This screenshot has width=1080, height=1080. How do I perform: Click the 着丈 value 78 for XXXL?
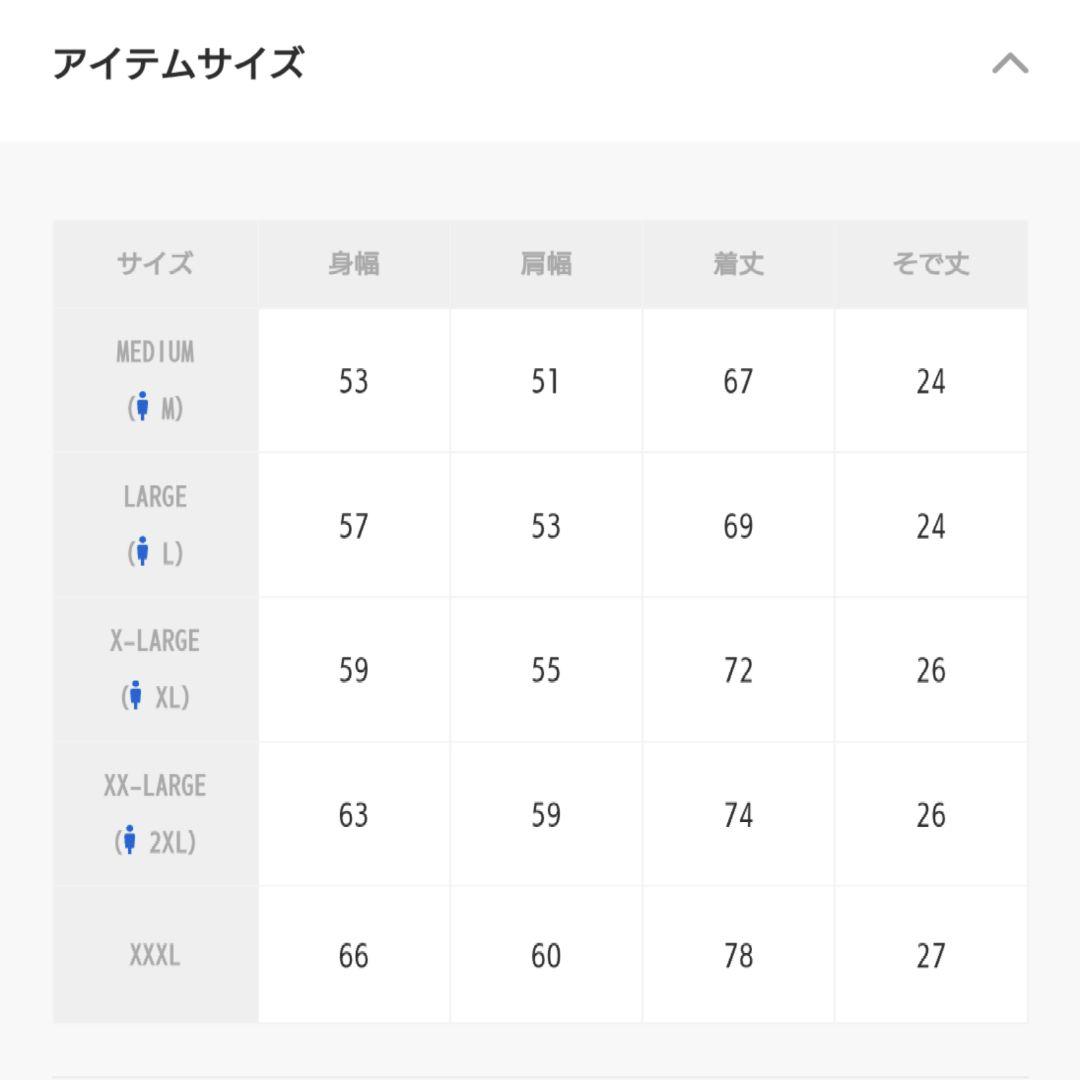[738, 956]
